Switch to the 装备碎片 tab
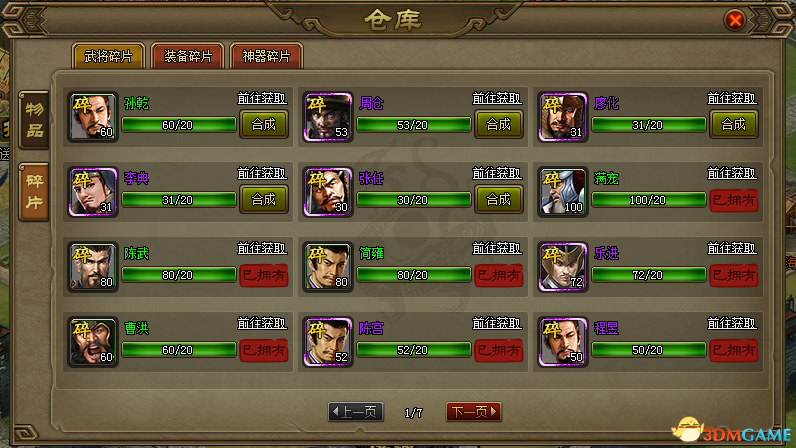This screenshot has width=796, height=448. coord(188,56)
